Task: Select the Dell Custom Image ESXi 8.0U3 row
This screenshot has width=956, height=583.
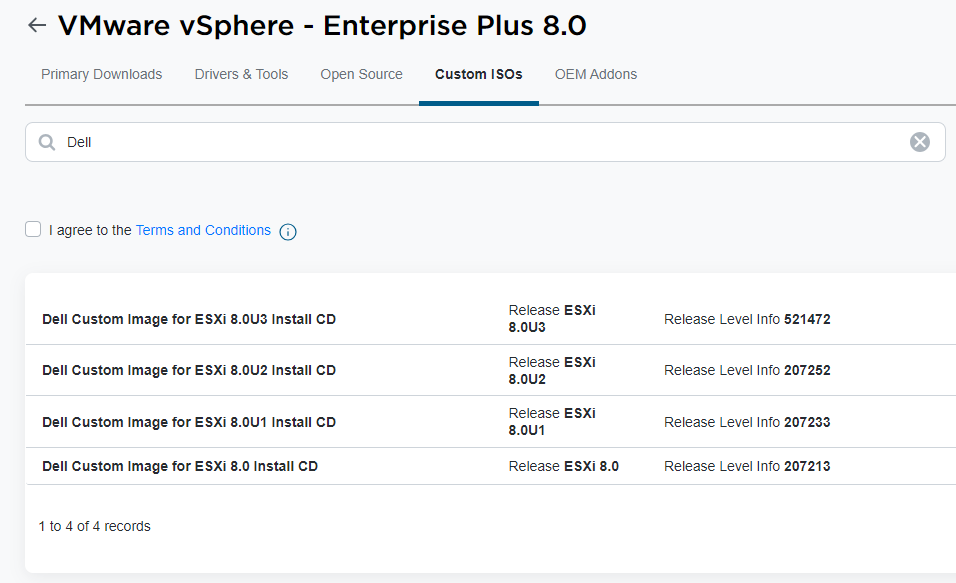Action: click(189, 318)
